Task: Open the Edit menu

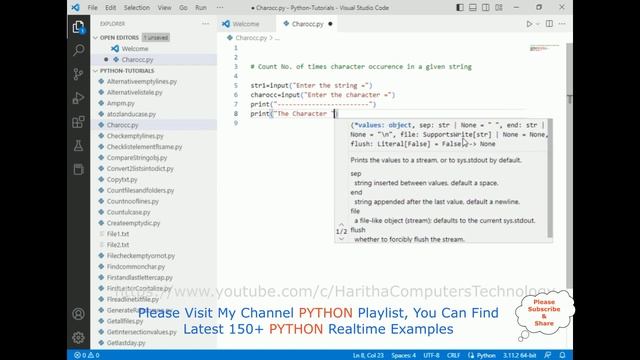Action: coord(110,8)
